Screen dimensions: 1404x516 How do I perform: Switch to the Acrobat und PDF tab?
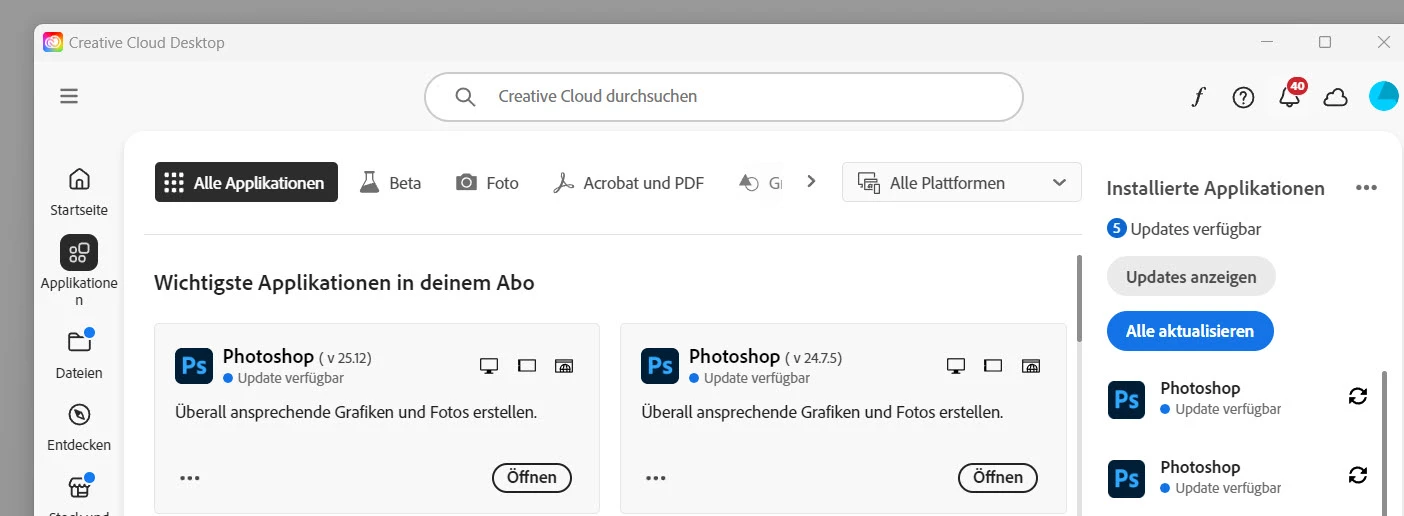(x=629, y=183)
